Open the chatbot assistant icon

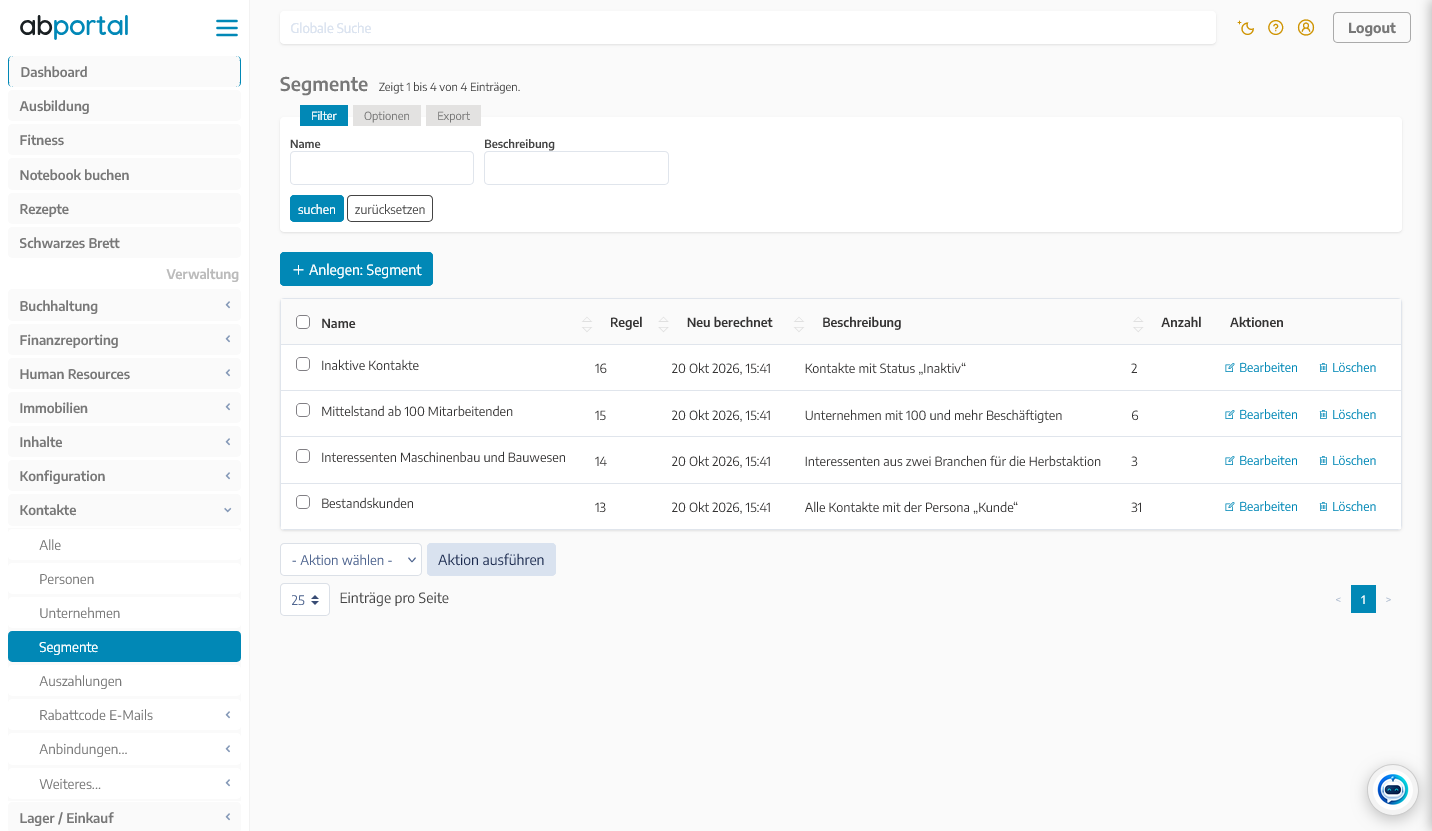pyautogui.click(x=1393, y=790)
